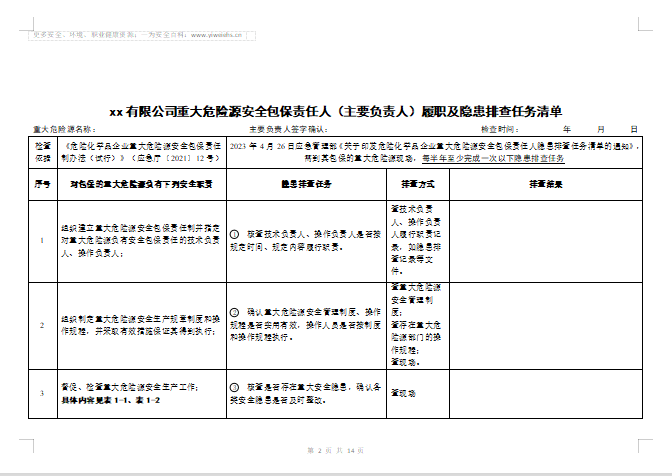Screen dimensions: 672x476
Task: Click the empty 排查结果 cell of row 2
Action: point(546,326)
